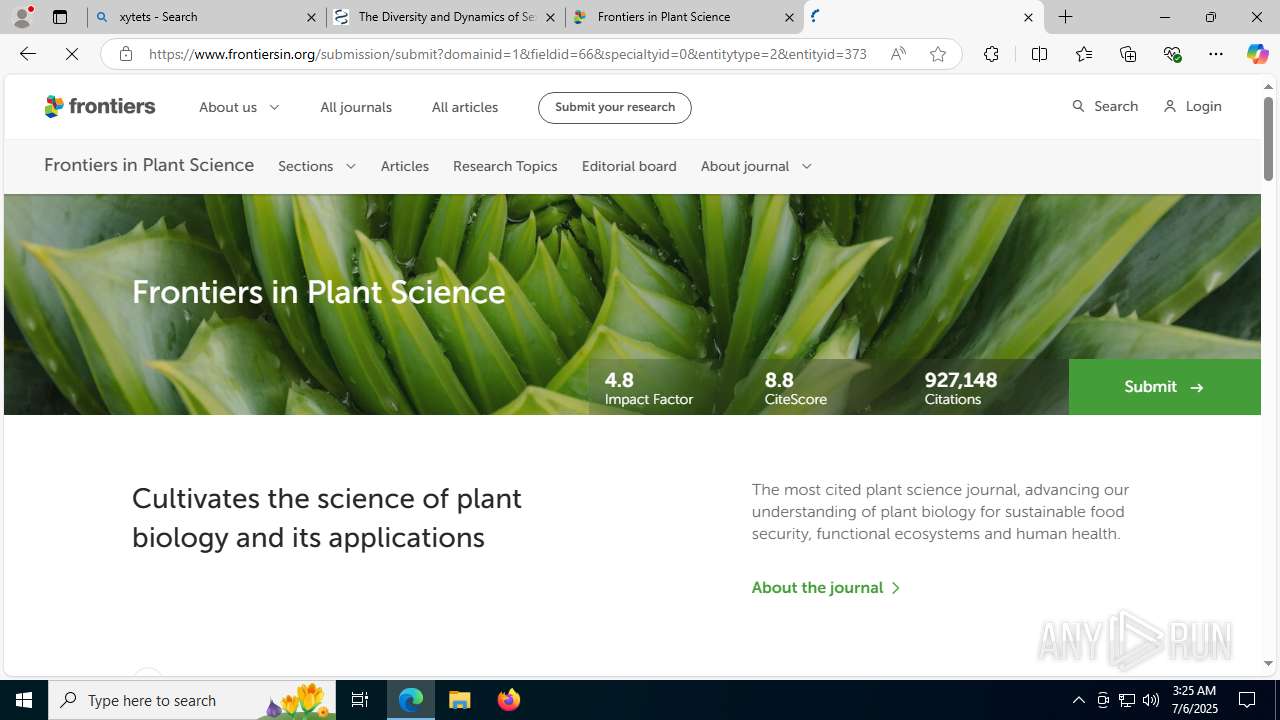The image size is (1280, 720).
Task: Expand the About us dropdown
Action: click(x=239, y=107)
